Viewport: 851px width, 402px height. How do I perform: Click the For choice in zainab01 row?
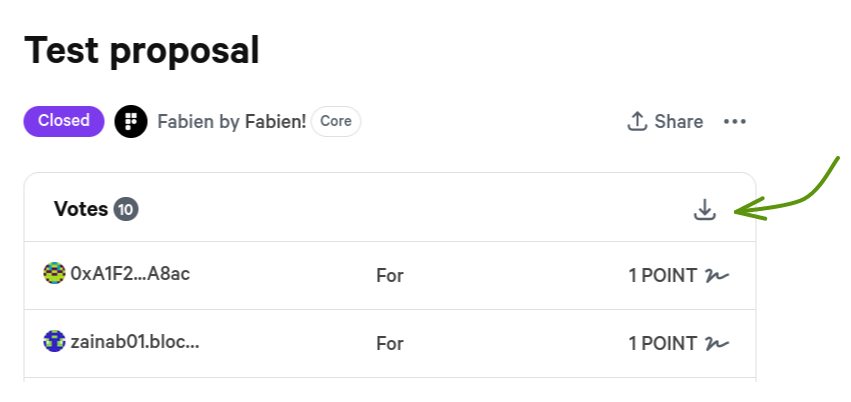coord(389,343)
